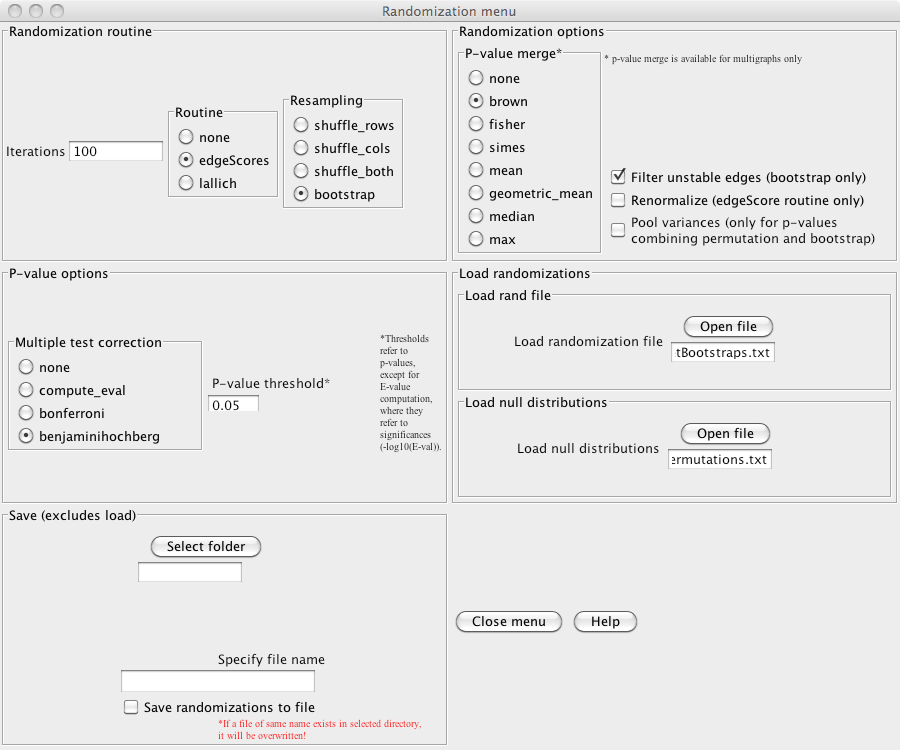Choose compute_eval test correction
Screen dimensions: 900x750
coord(26,391)
